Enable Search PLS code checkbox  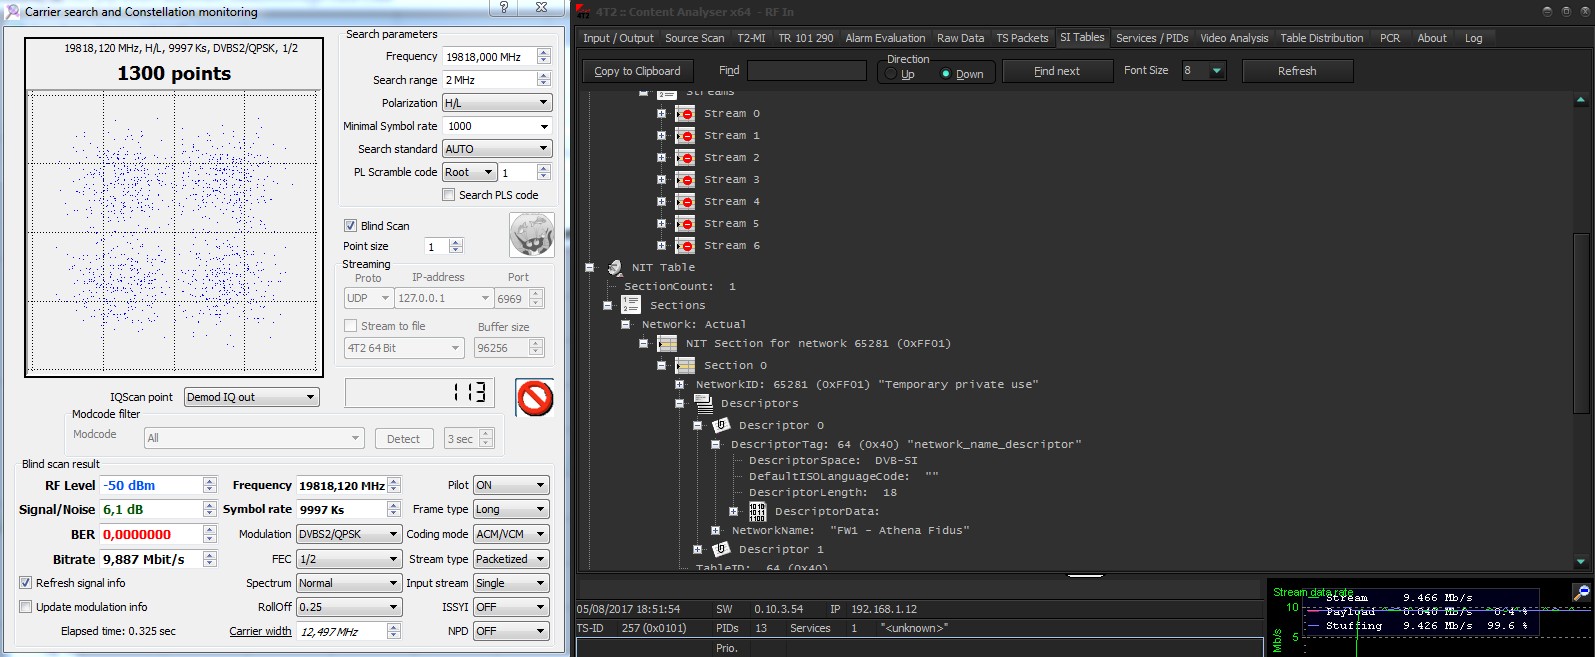(x=449, y=195)
